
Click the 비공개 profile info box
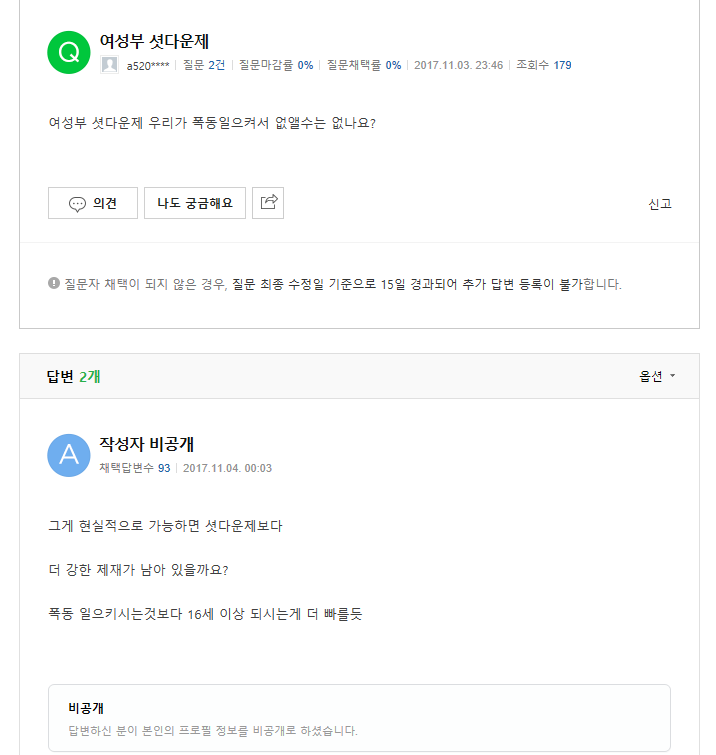click(x=359, y=718)
